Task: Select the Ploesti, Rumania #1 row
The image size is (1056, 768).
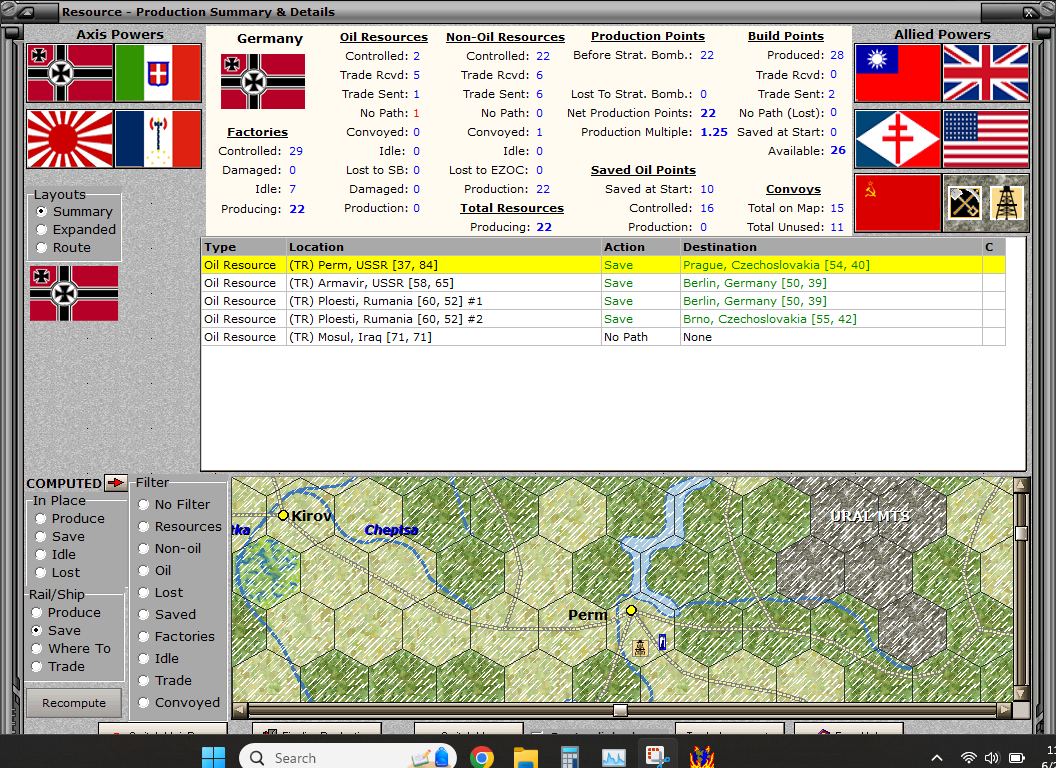Action: point(603,301)
